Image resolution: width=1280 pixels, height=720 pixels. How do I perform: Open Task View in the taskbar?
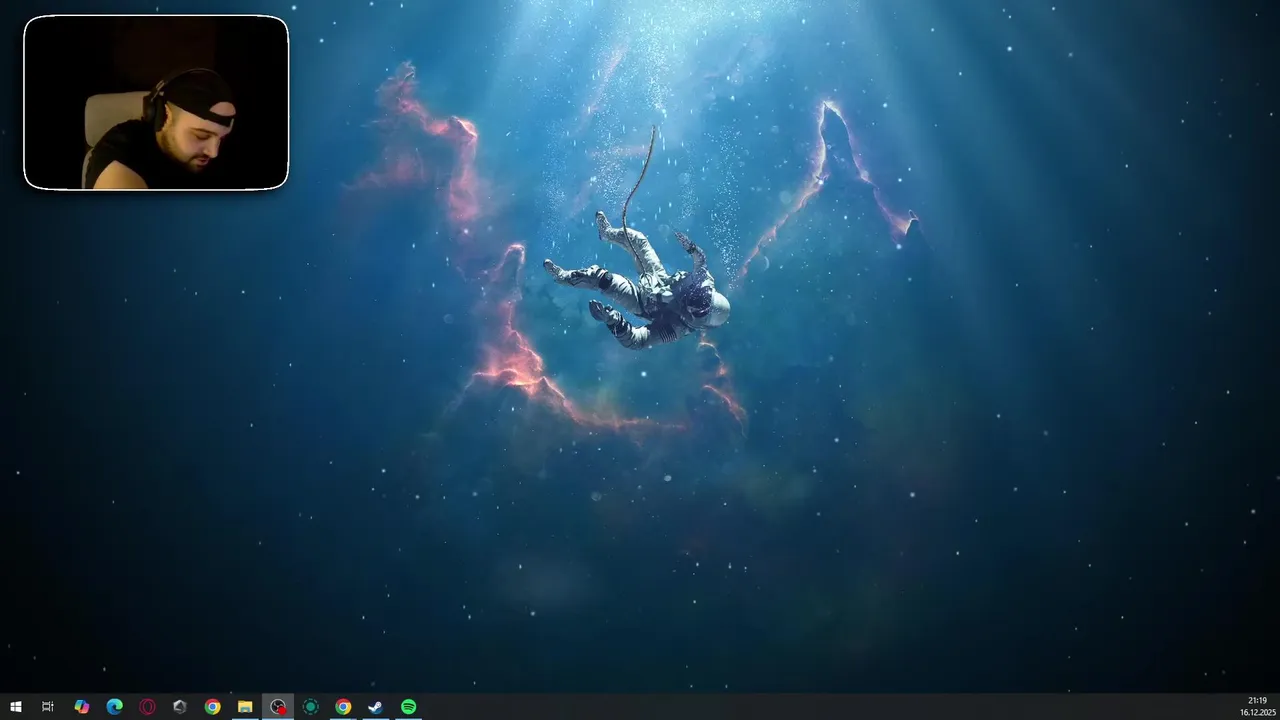47,707
